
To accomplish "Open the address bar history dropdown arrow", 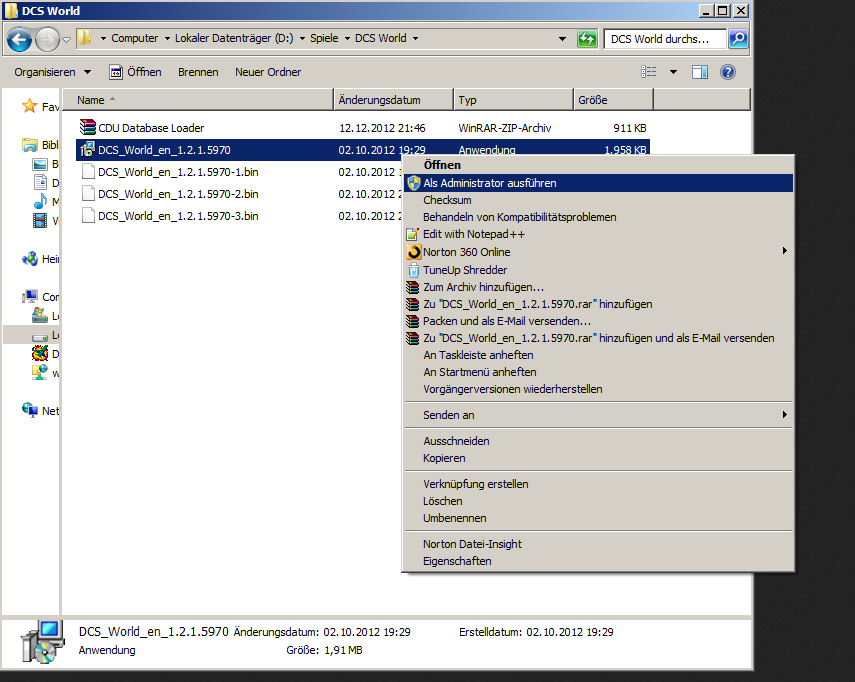I will (x=562, y=39).
